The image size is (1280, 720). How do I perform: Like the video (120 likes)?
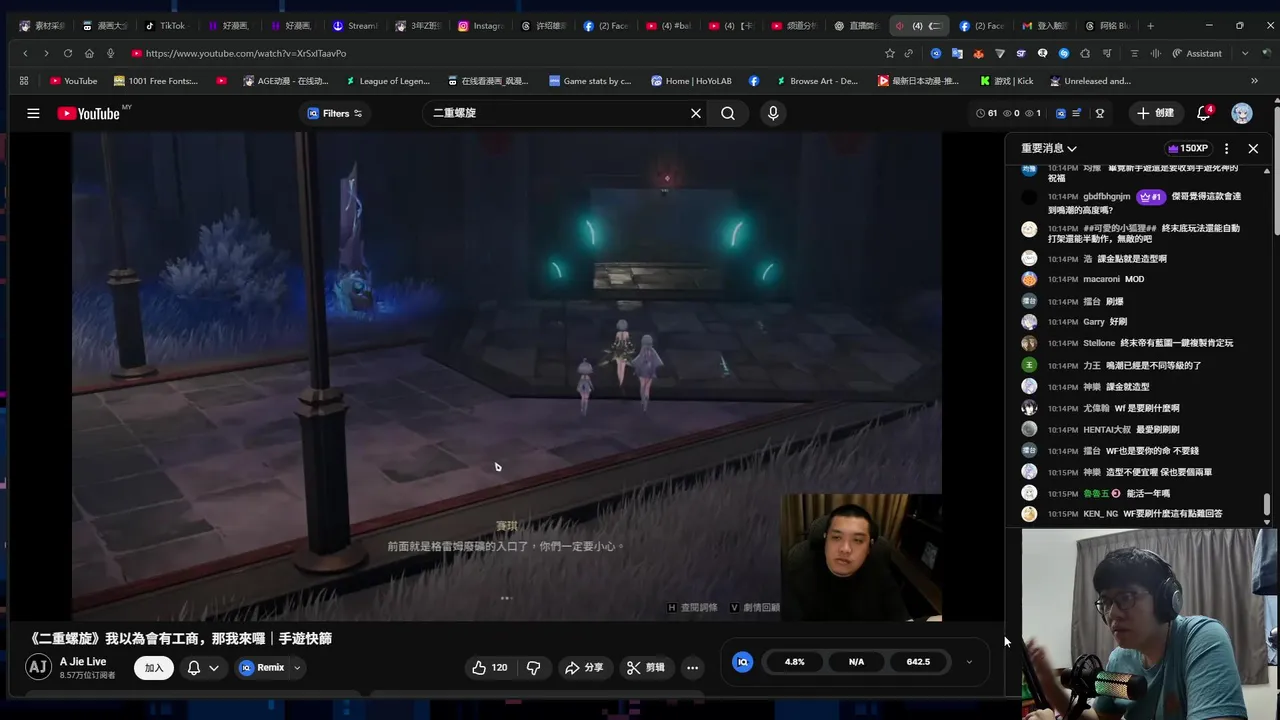click(x=490, y=667)
